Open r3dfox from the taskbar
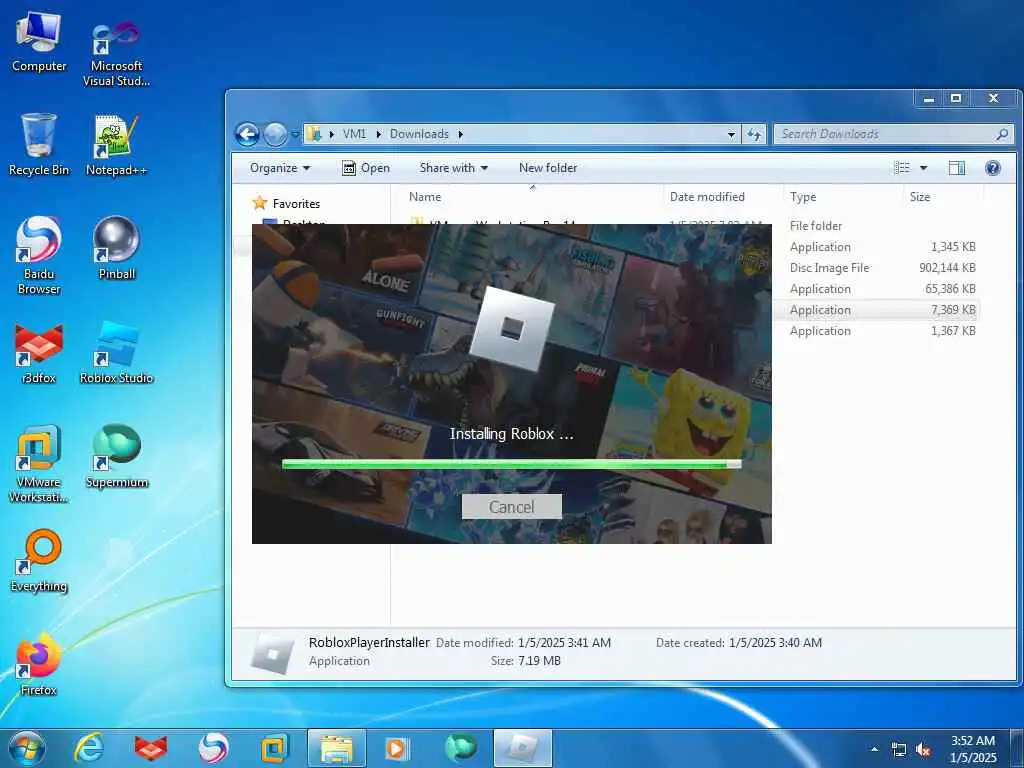1024x768 pixels. pos(151,748)
